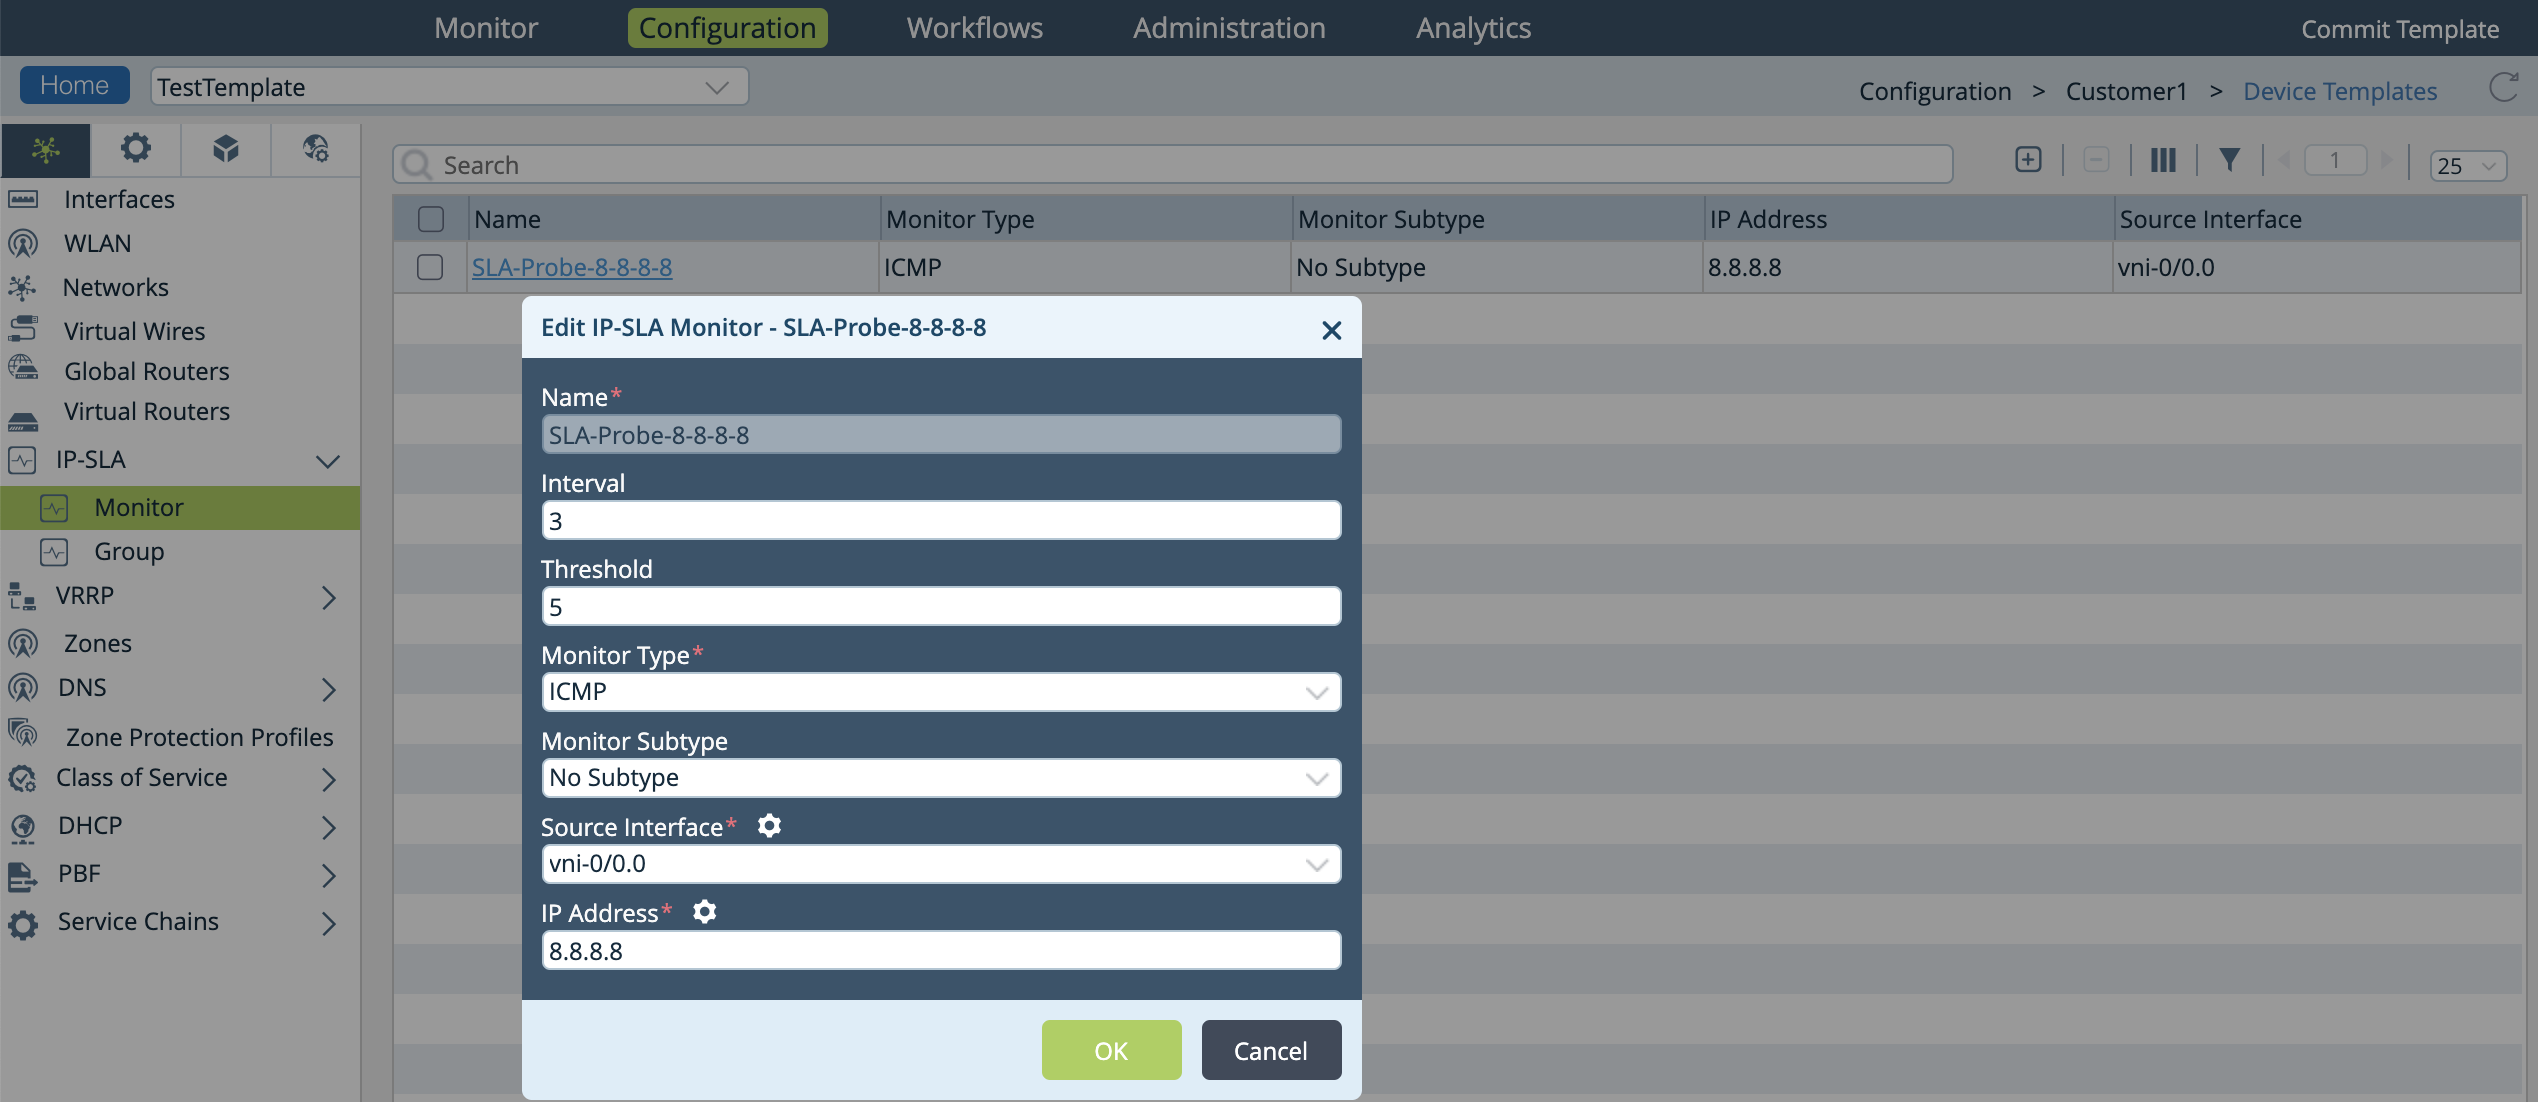The height and width of the screenshot is (1102, 2538).
Task: Toggle the select-all checkbox in table header
Action: 431,219
